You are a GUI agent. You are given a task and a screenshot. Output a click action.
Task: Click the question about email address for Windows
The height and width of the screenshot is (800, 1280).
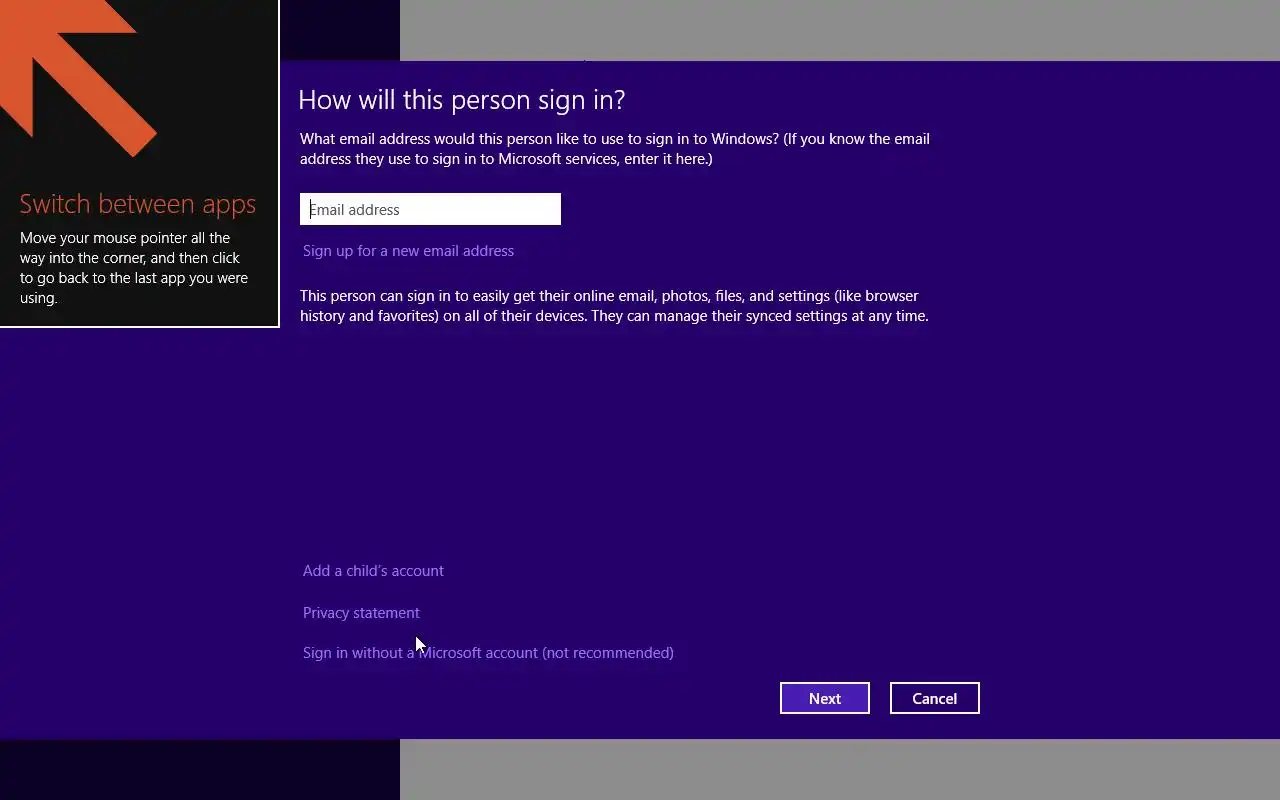click(615, 149)
